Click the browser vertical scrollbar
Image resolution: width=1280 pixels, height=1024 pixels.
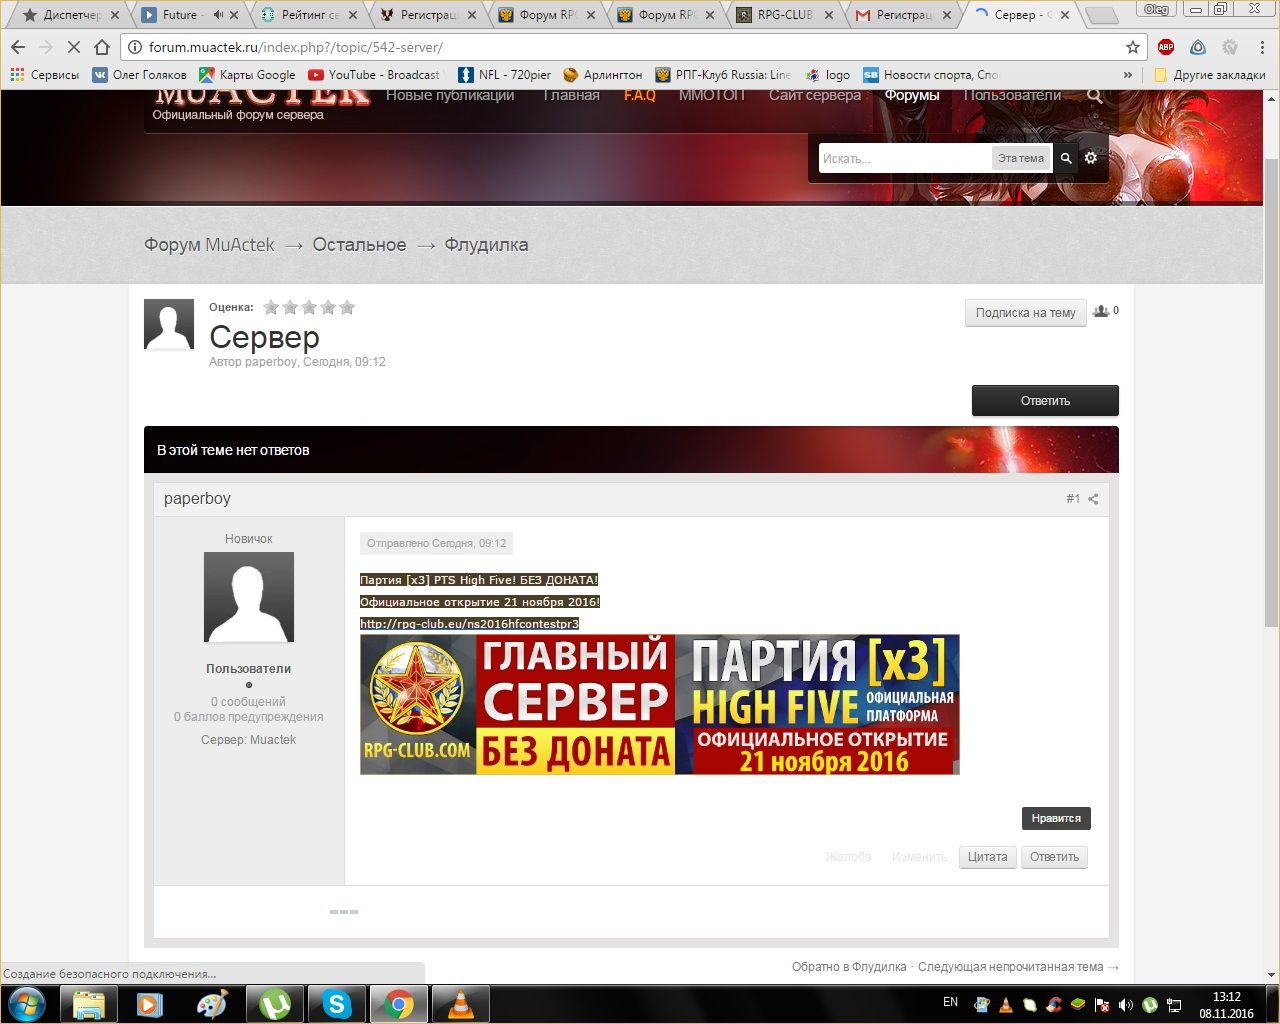[1271, 400]
